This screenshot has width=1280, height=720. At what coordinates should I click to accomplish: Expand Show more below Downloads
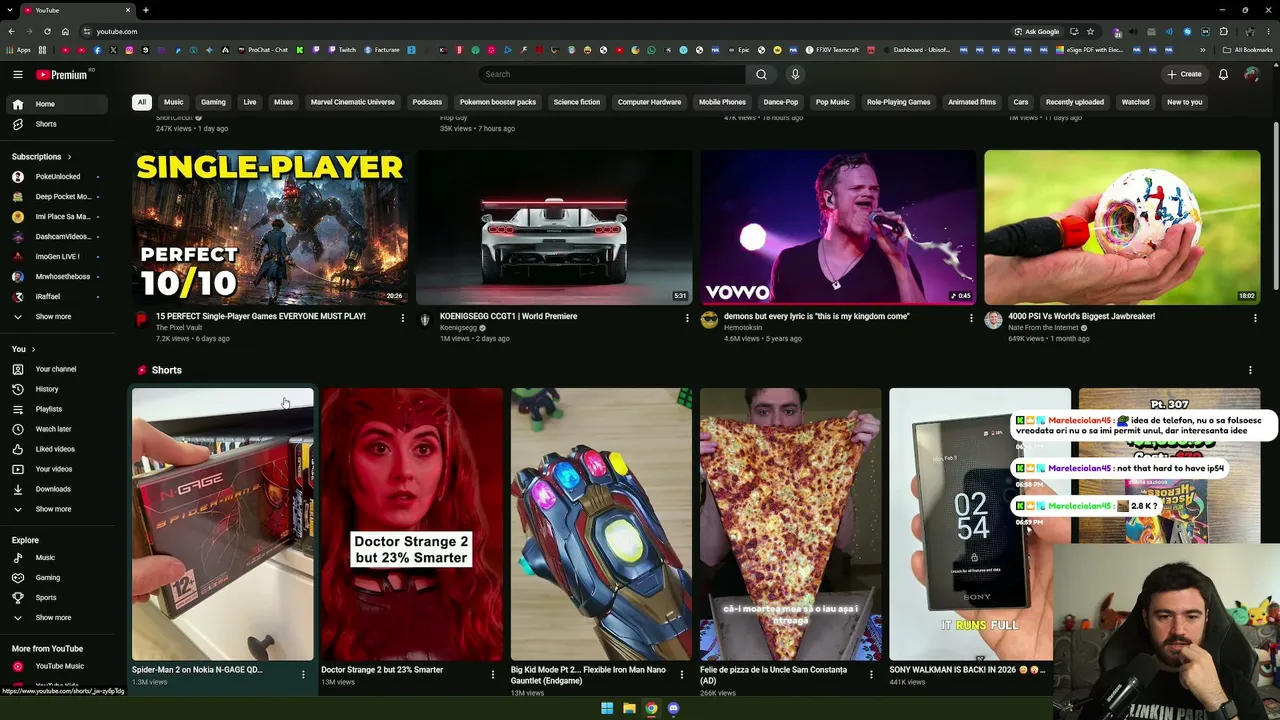tap(58, 509)
